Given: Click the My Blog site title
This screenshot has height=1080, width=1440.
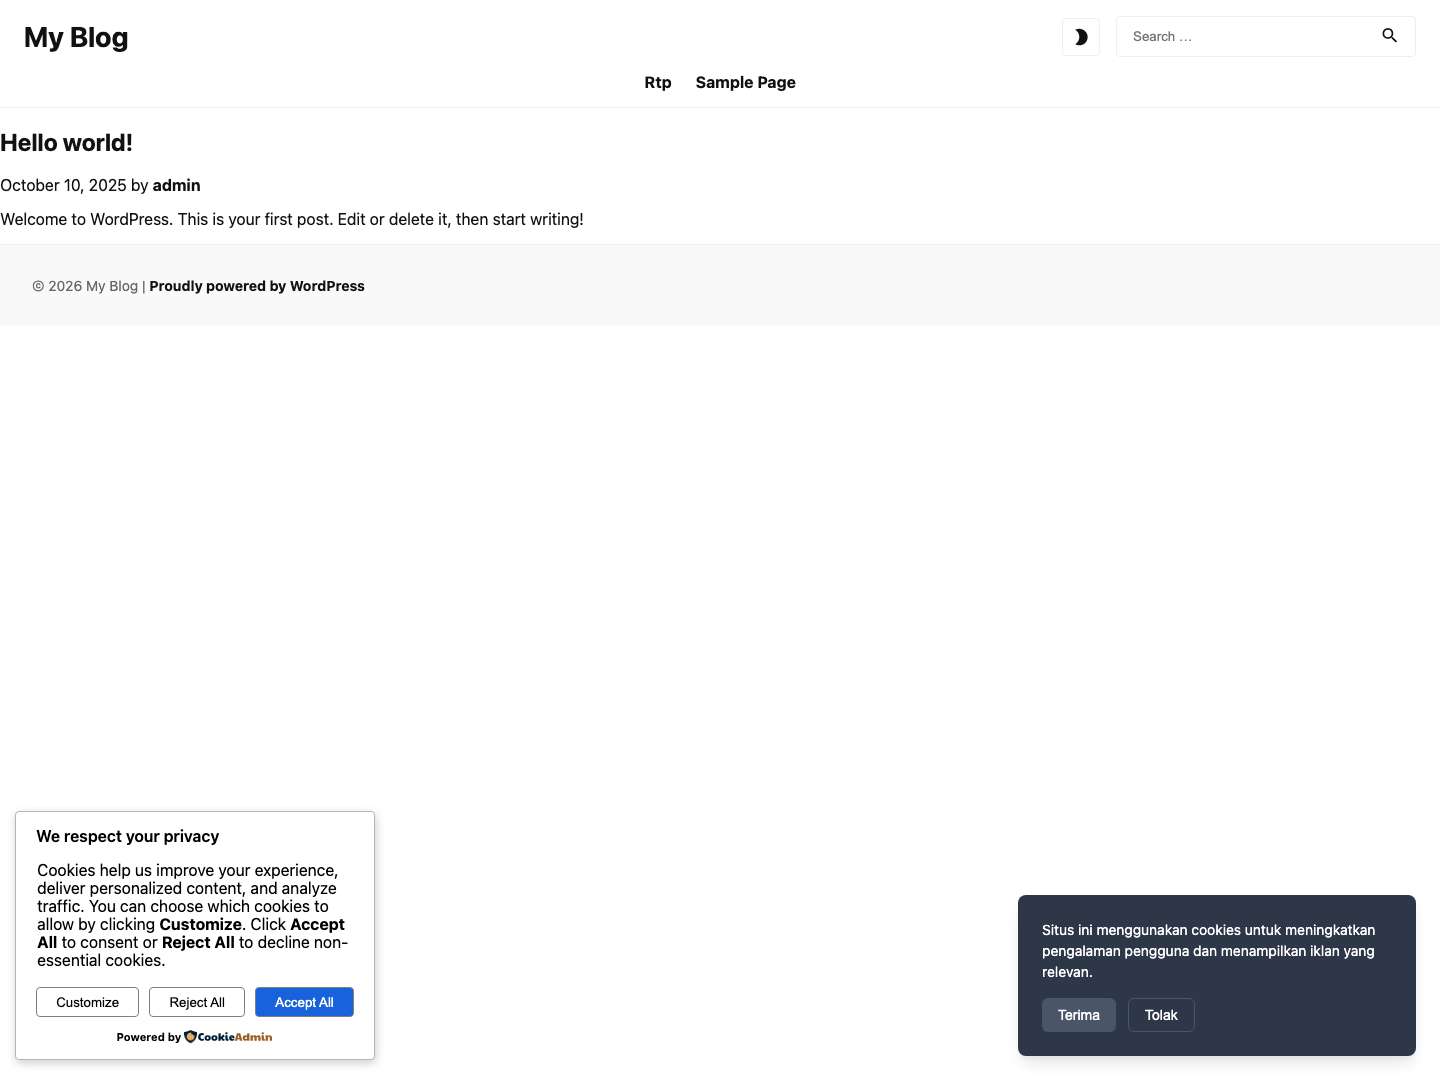Looking at the screenshot, I should pos(76,37).
